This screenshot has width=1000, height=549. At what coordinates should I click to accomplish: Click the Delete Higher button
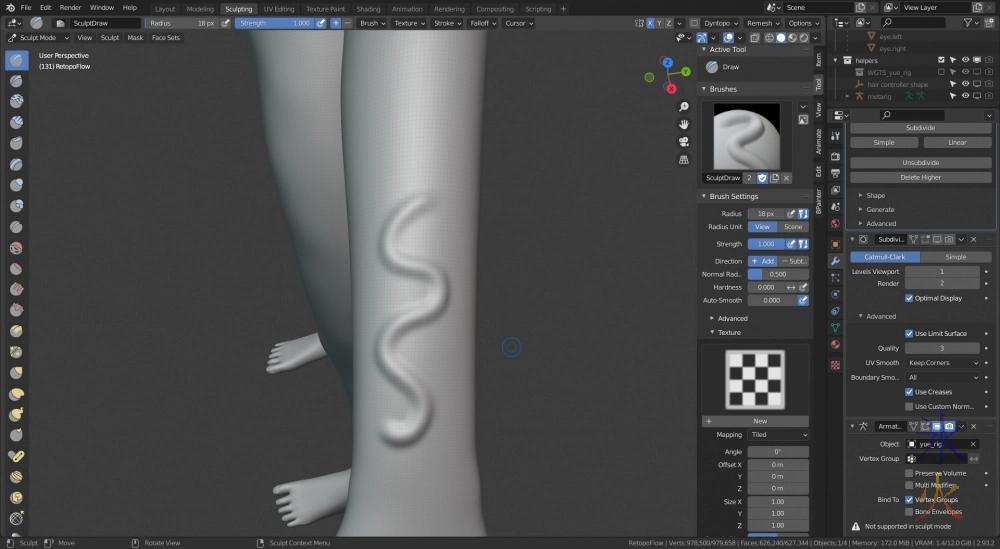(x=920, y=177)
